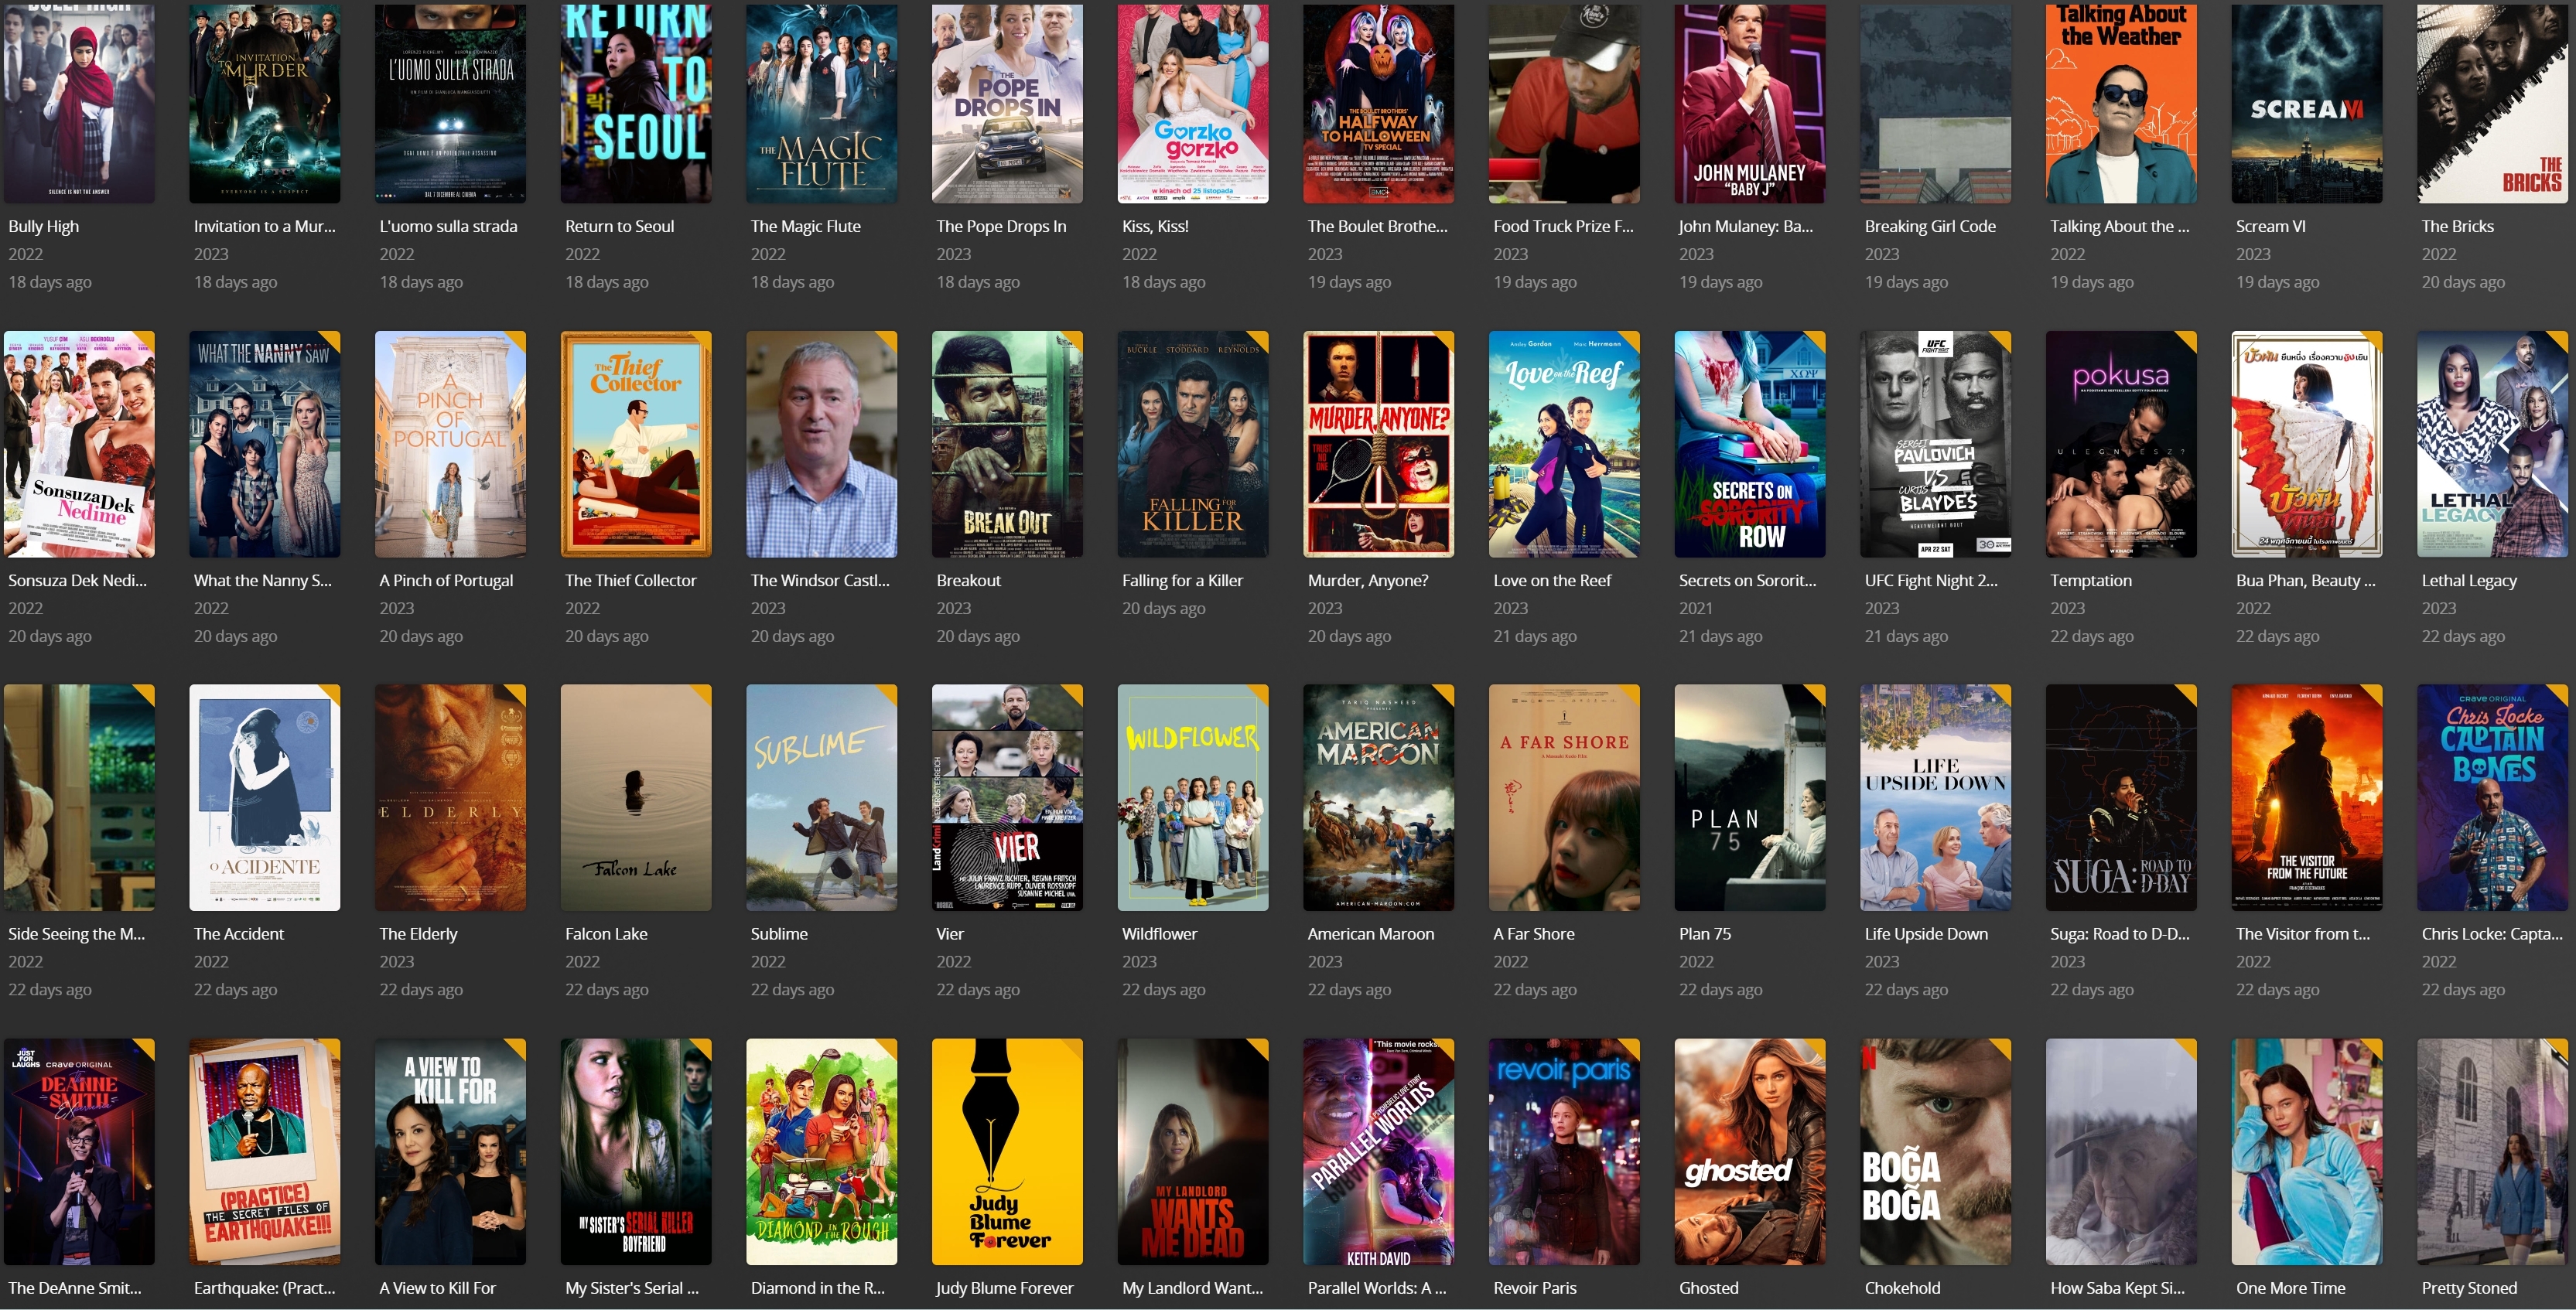Click the Pretty Stoned title

point(2469,1288)
